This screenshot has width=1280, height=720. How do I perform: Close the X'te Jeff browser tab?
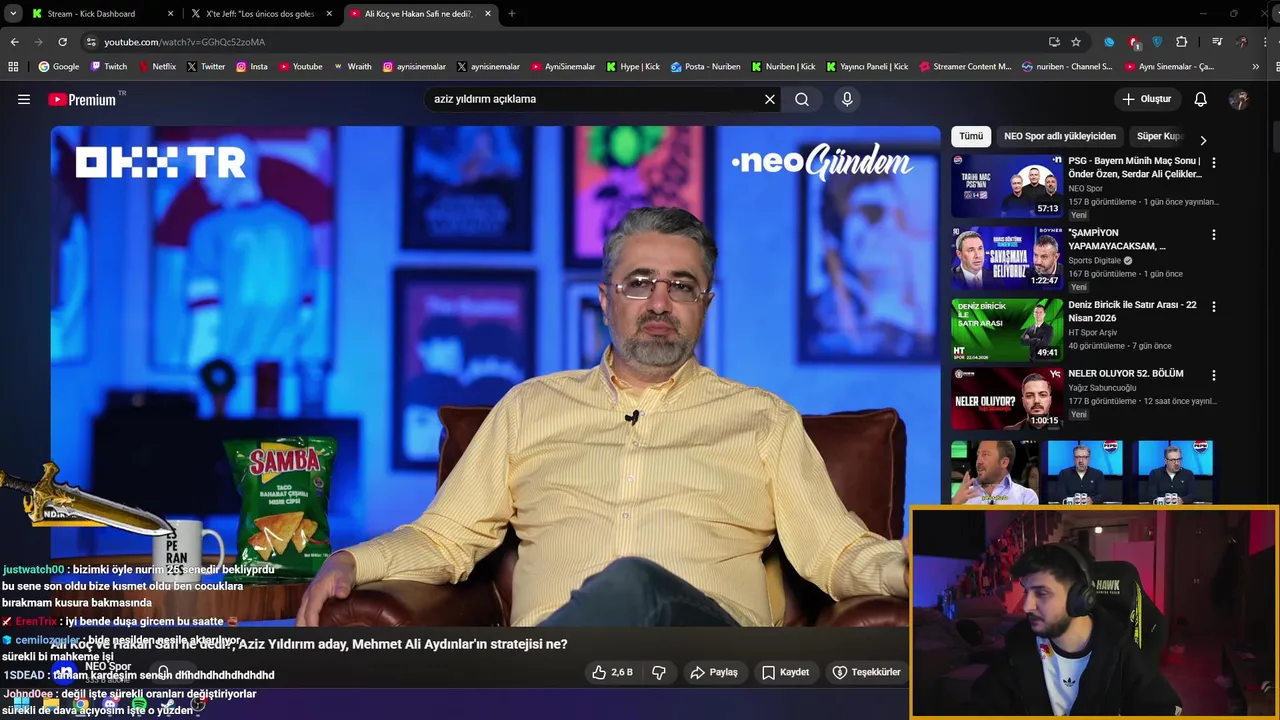click(329, 14)
